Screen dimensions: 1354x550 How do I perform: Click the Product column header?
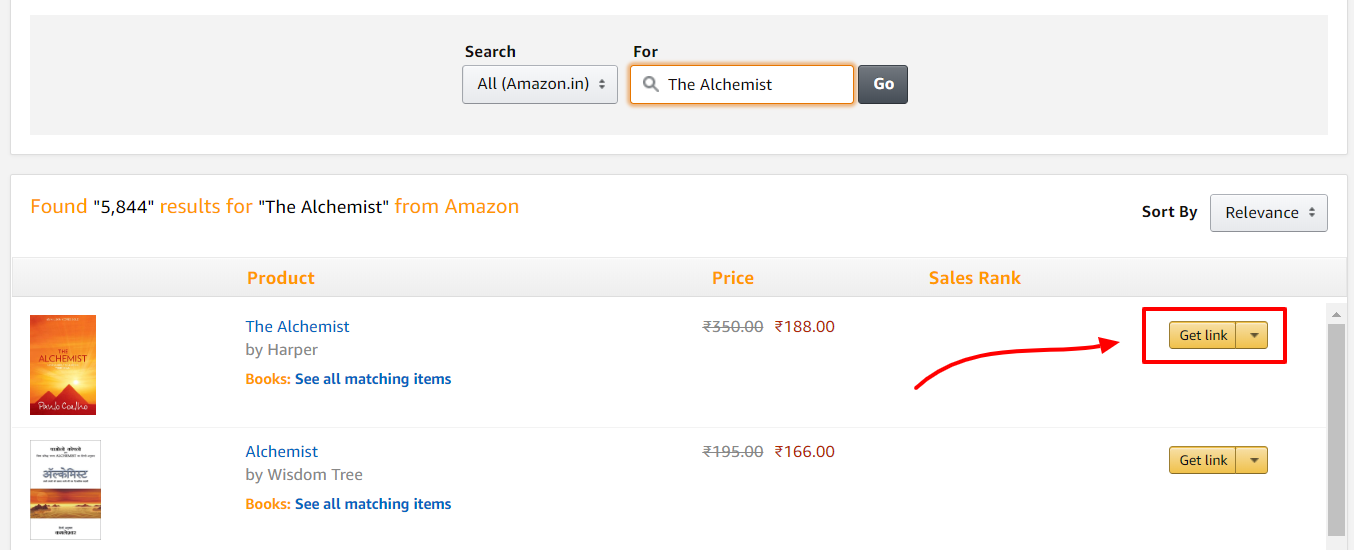tap(281, 278)
